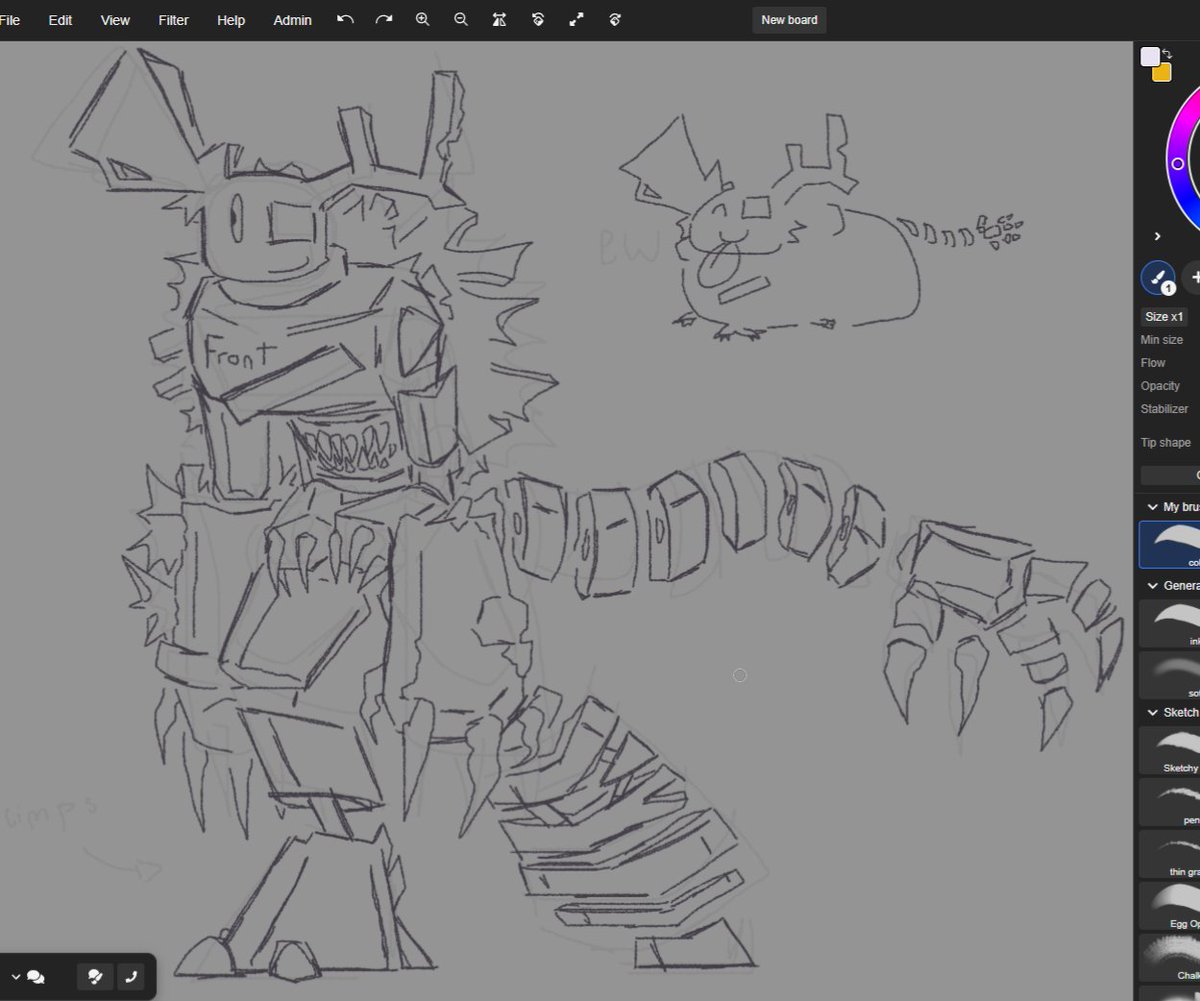1200x1001 pixels.
Task: Select the highlighted brush in My brushes
Action: 1170,544
